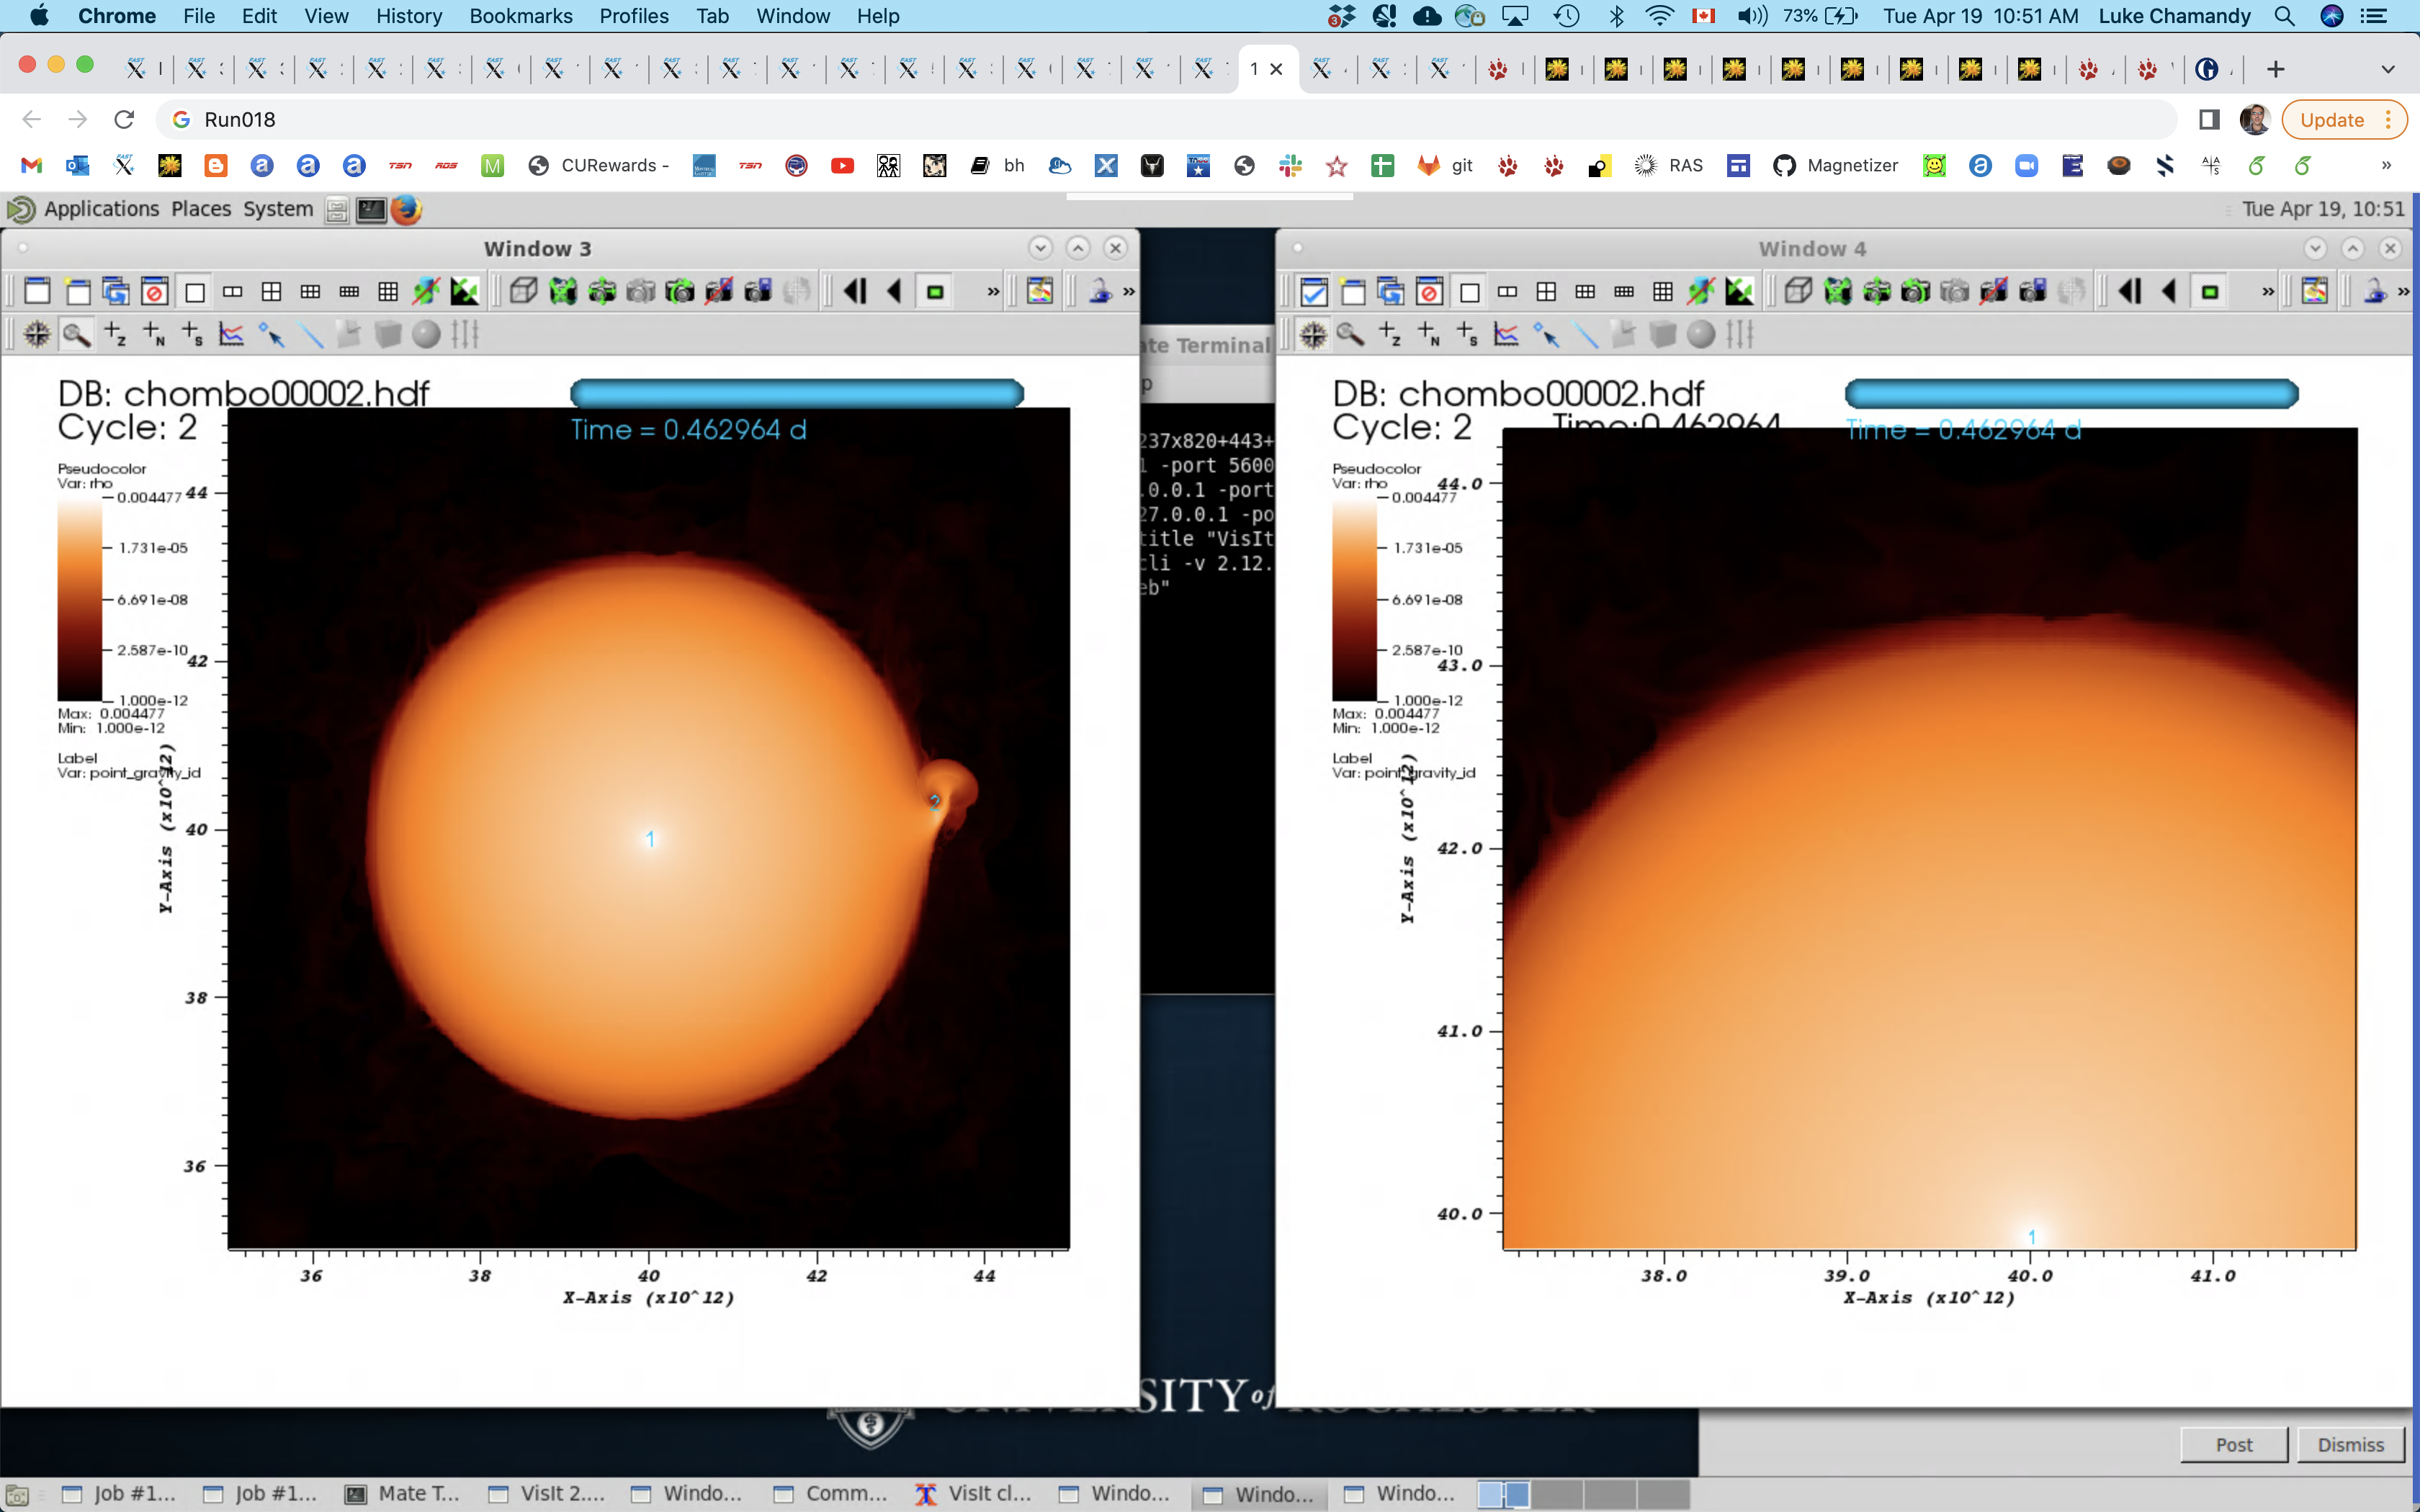Toggle Invert background in Window 4
2420x1512 pixels.
1740,292
